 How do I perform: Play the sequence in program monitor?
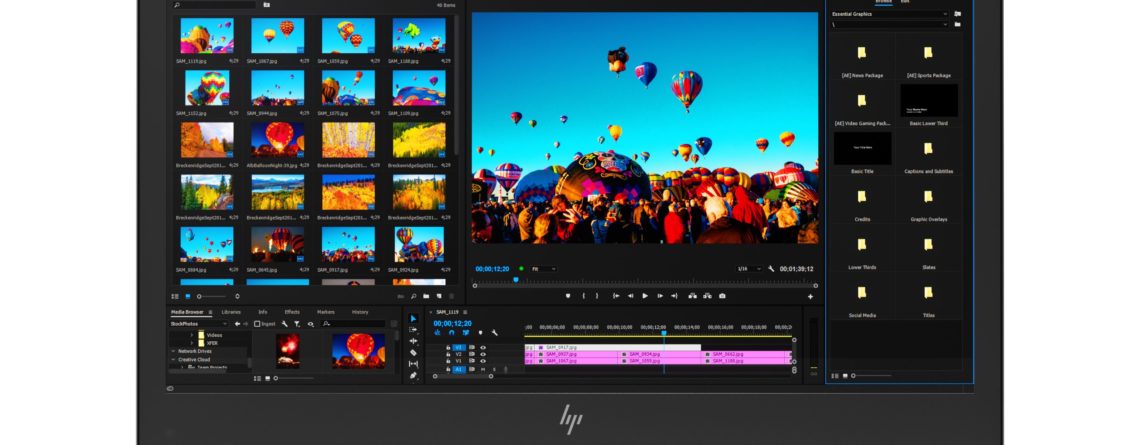[645, 296]
